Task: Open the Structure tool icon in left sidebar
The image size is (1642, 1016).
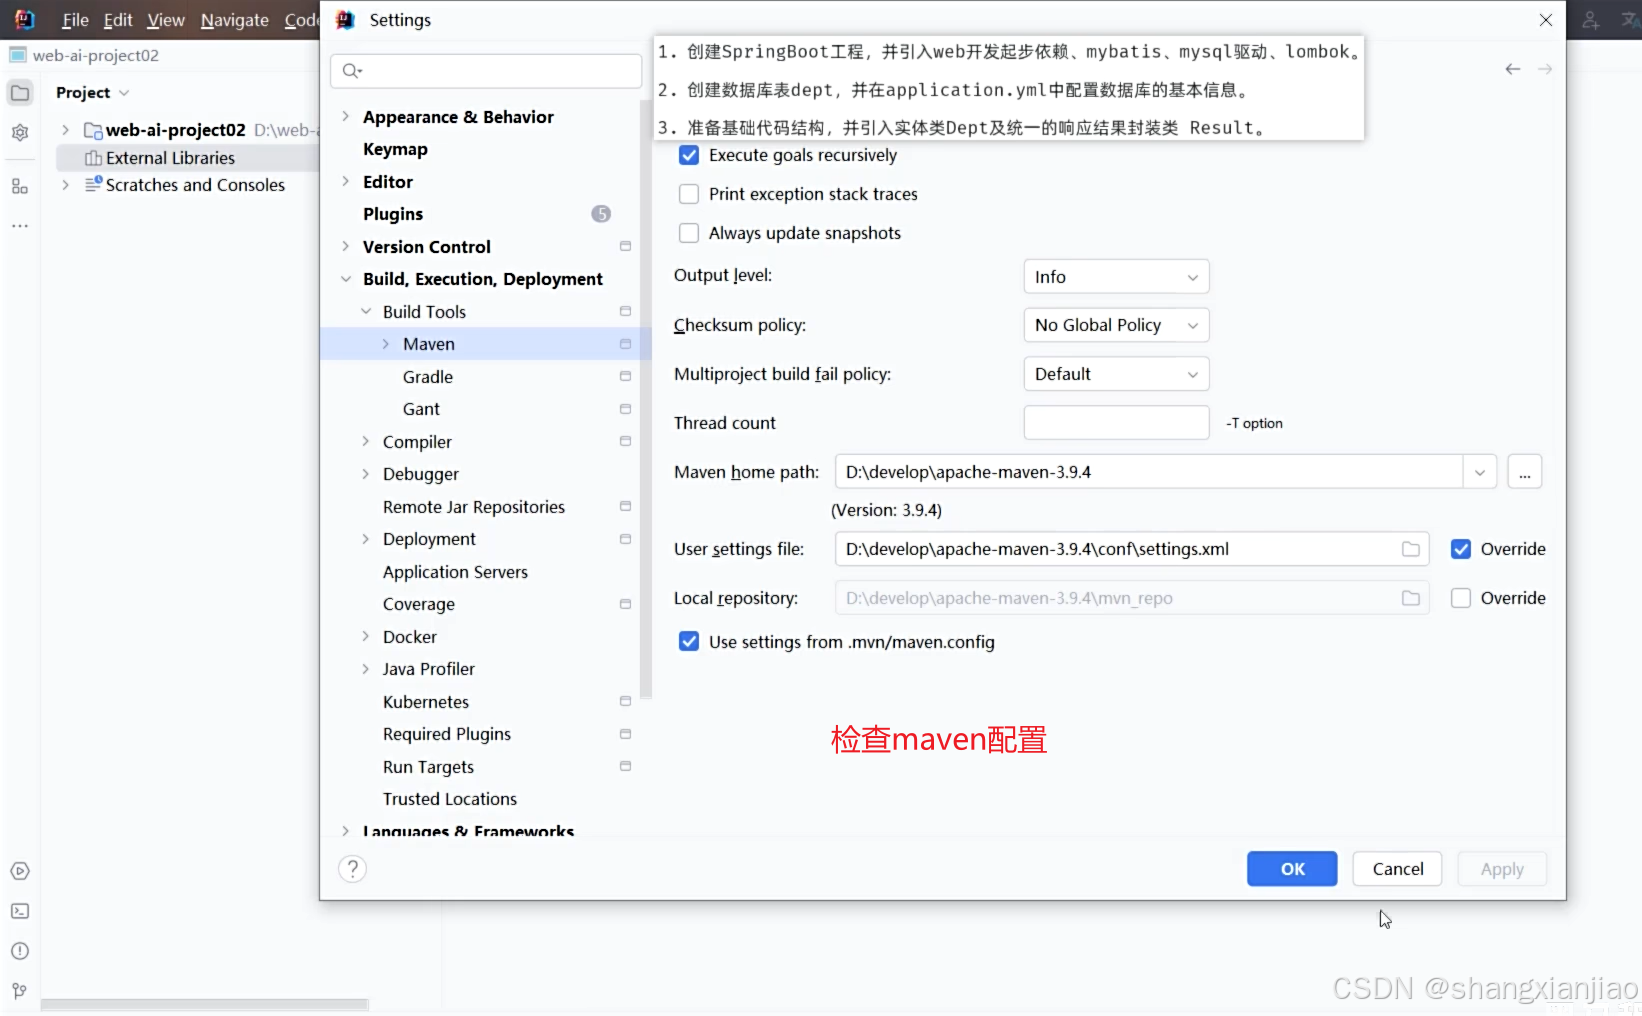Action: point(20,186)
